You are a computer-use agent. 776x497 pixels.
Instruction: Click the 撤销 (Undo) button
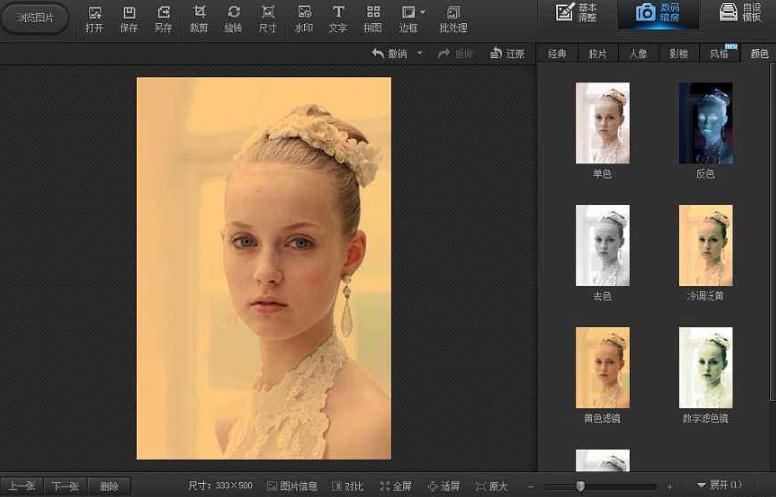pyautogui.click(x=390, y=53)
